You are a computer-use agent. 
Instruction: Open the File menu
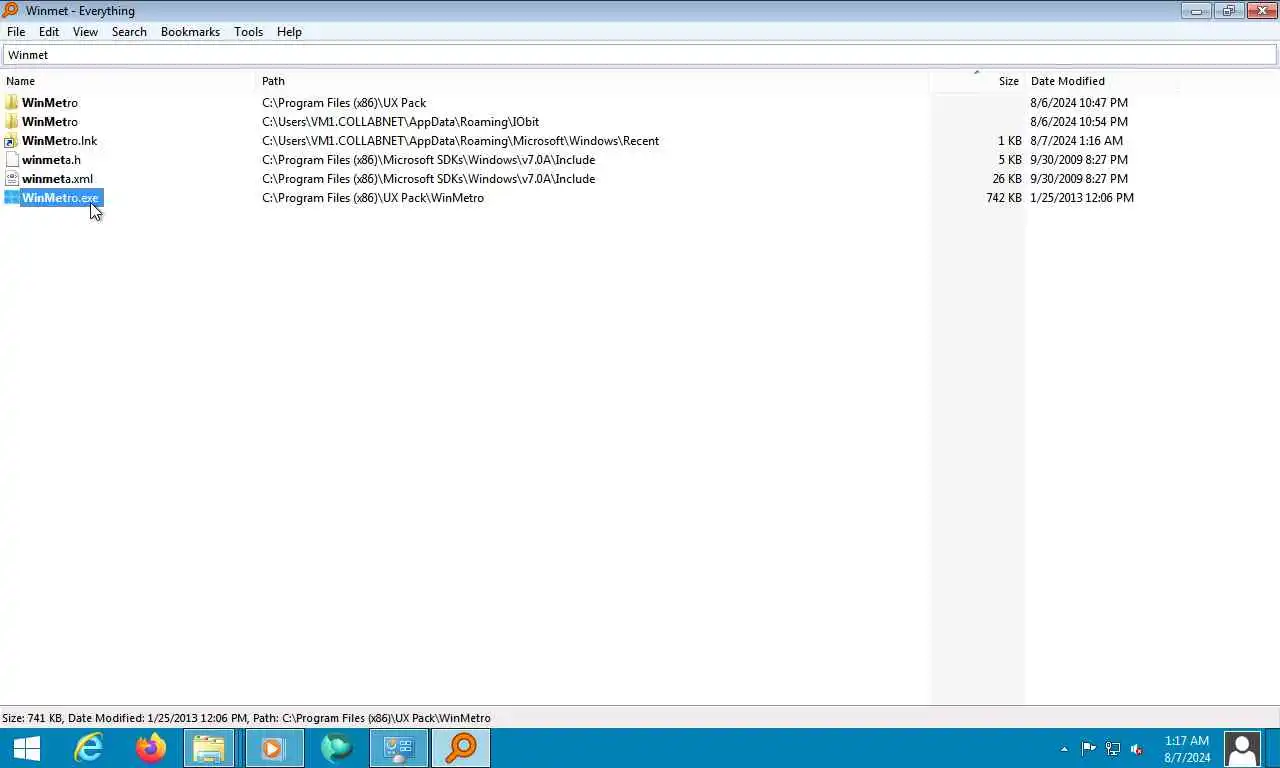pyautogui.click(x=16, y=32)
